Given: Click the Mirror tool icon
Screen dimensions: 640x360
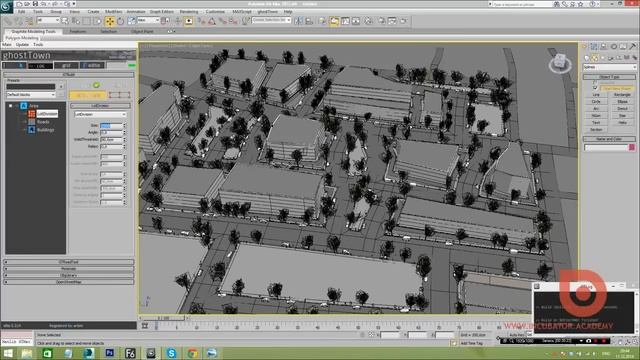Looking at the screenshot, I should click(299, 21).
